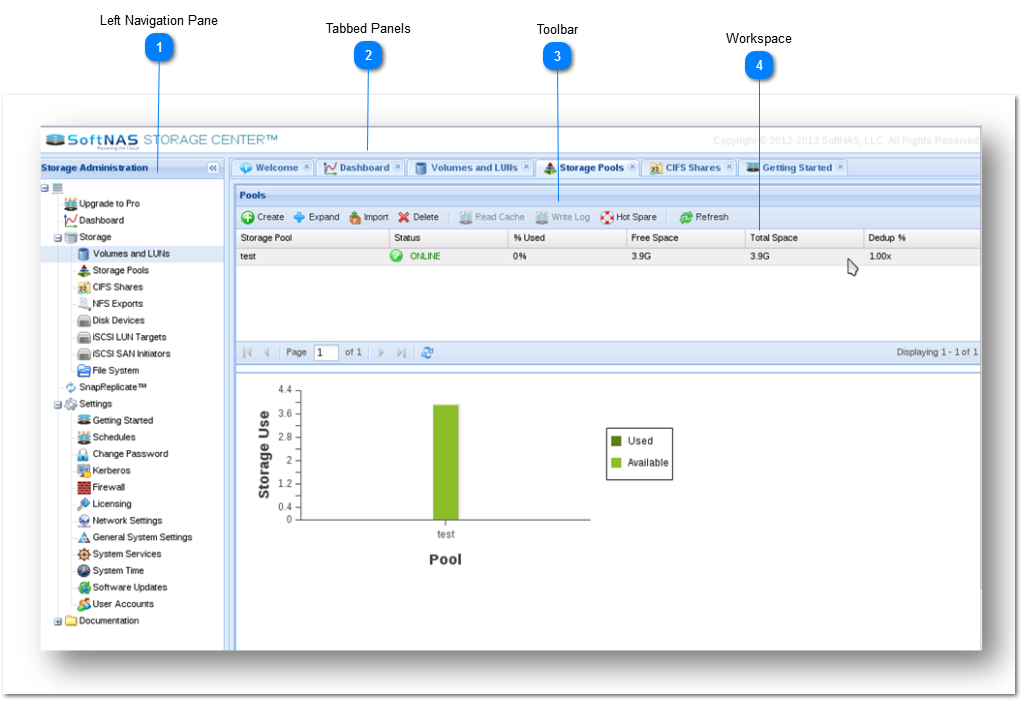Open System Services tree item

119,554
